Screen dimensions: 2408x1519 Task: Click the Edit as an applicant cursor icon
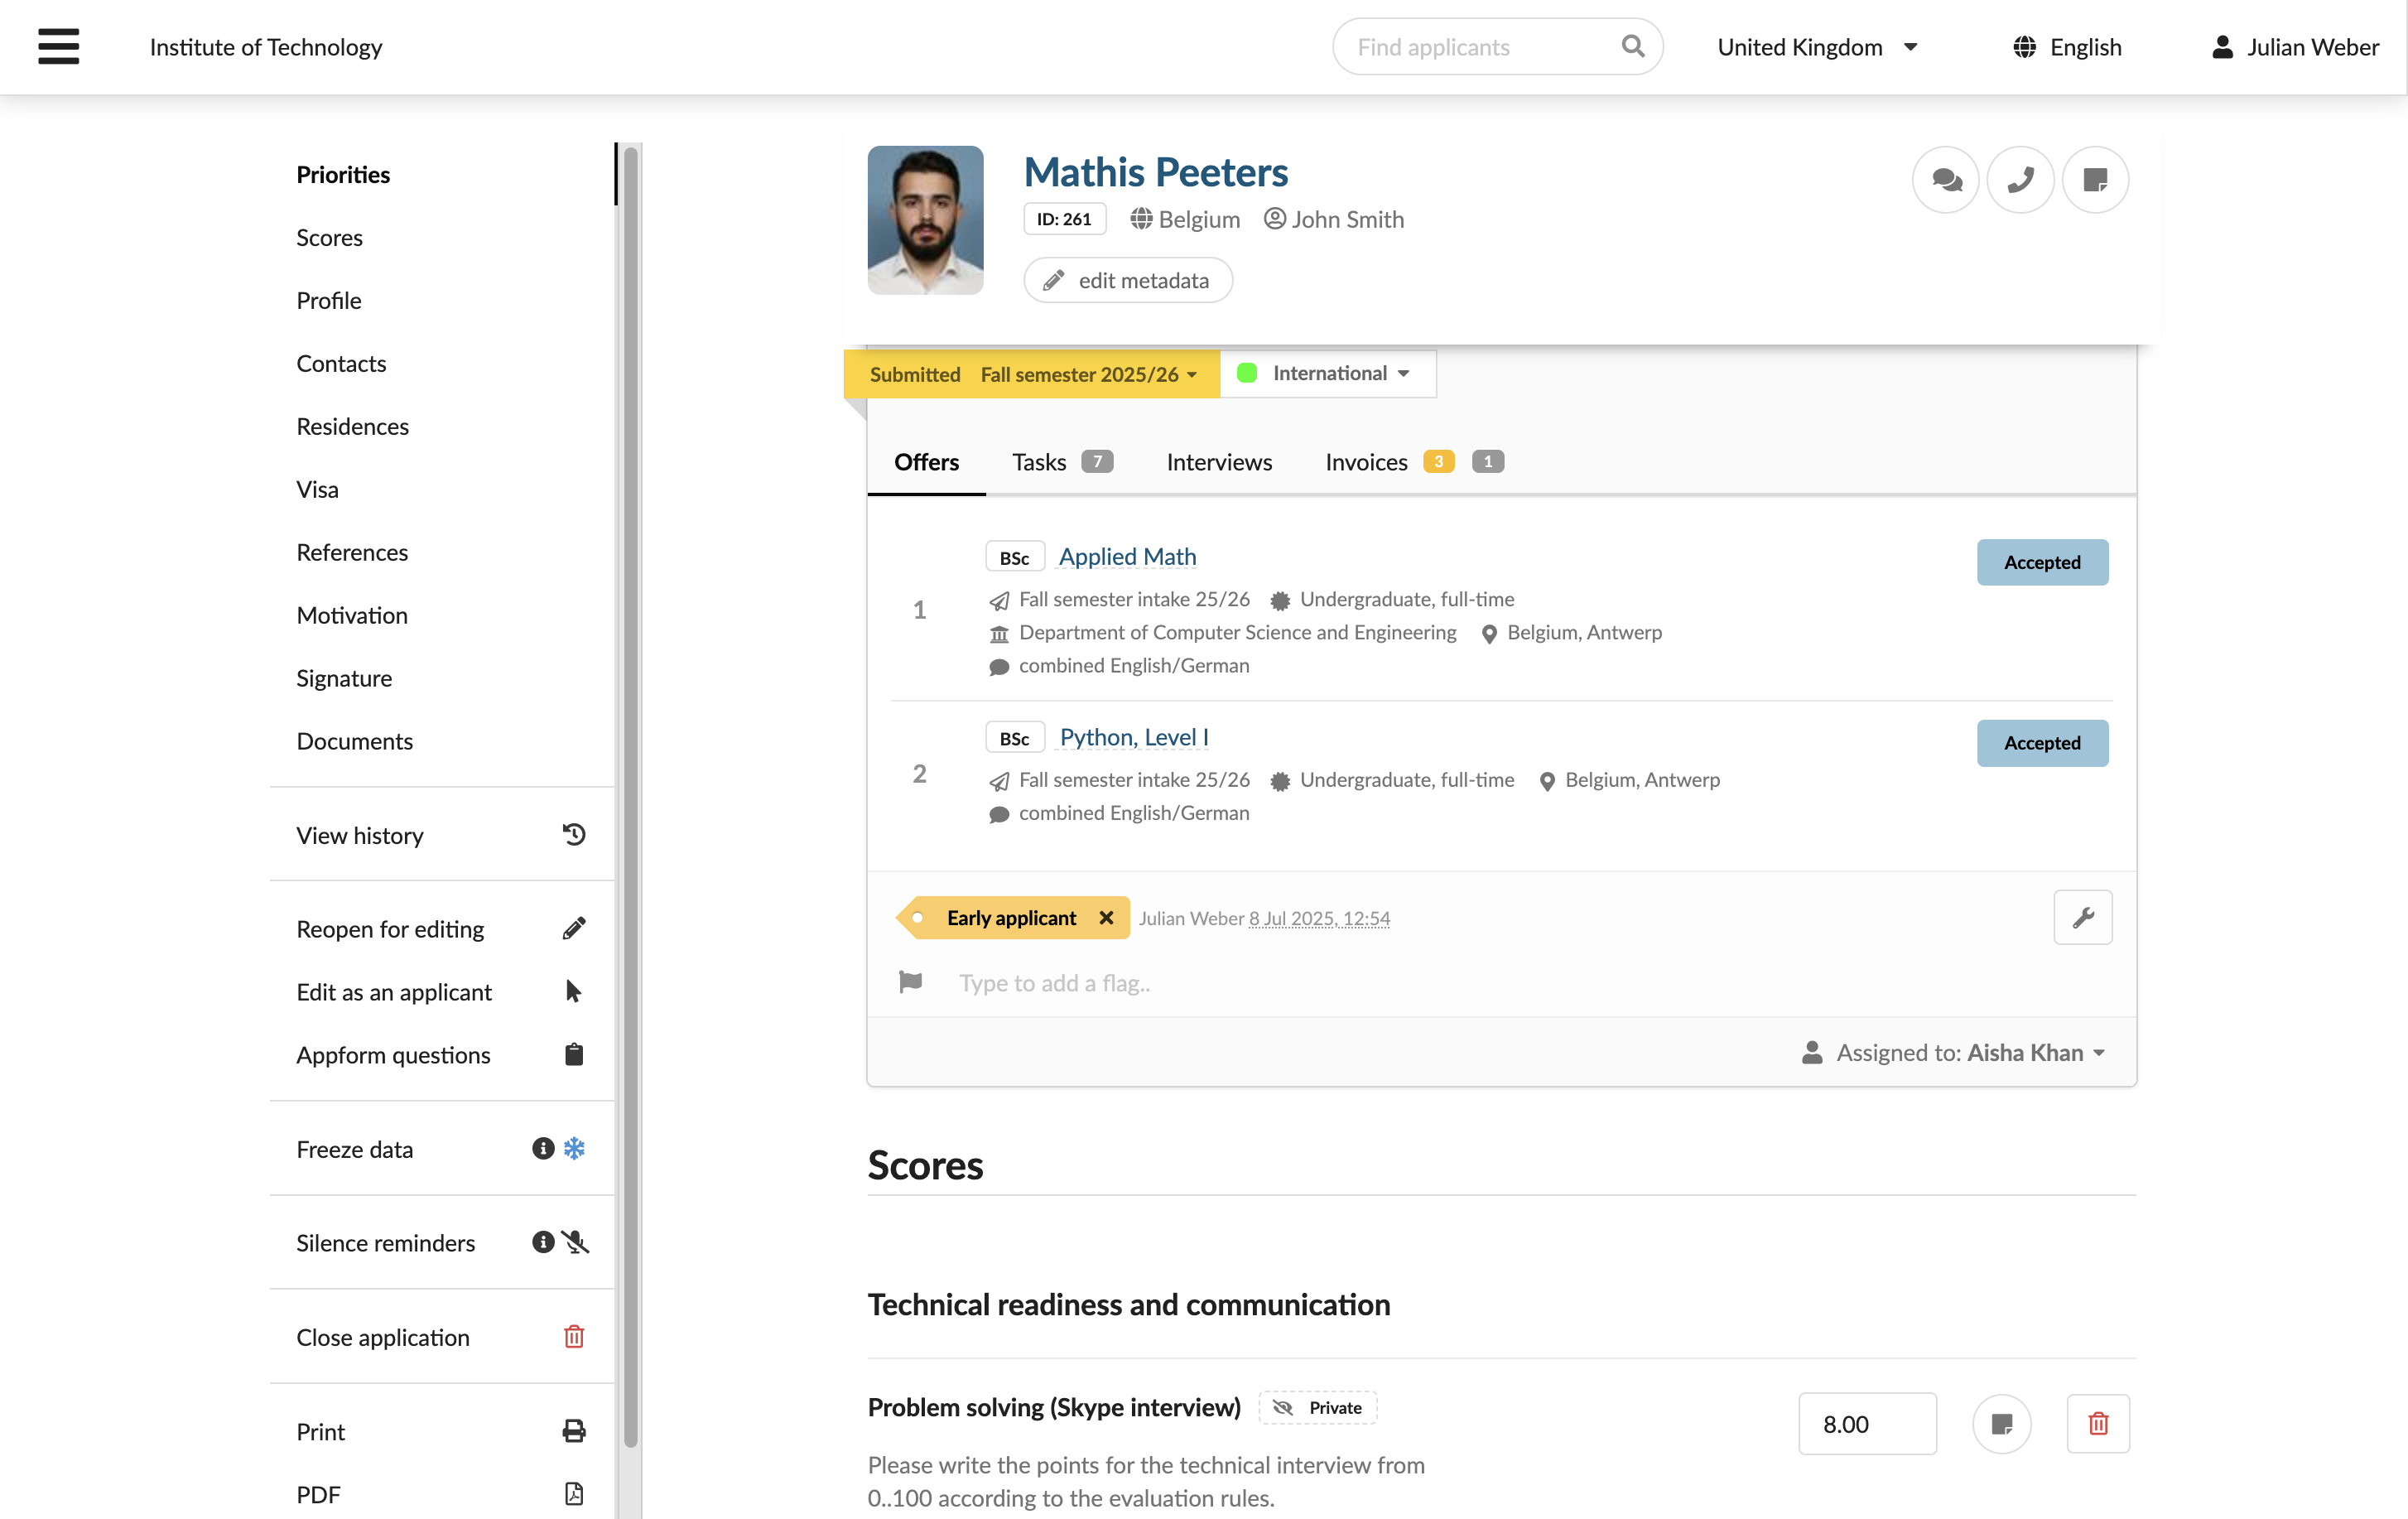[x=573, y=992]
